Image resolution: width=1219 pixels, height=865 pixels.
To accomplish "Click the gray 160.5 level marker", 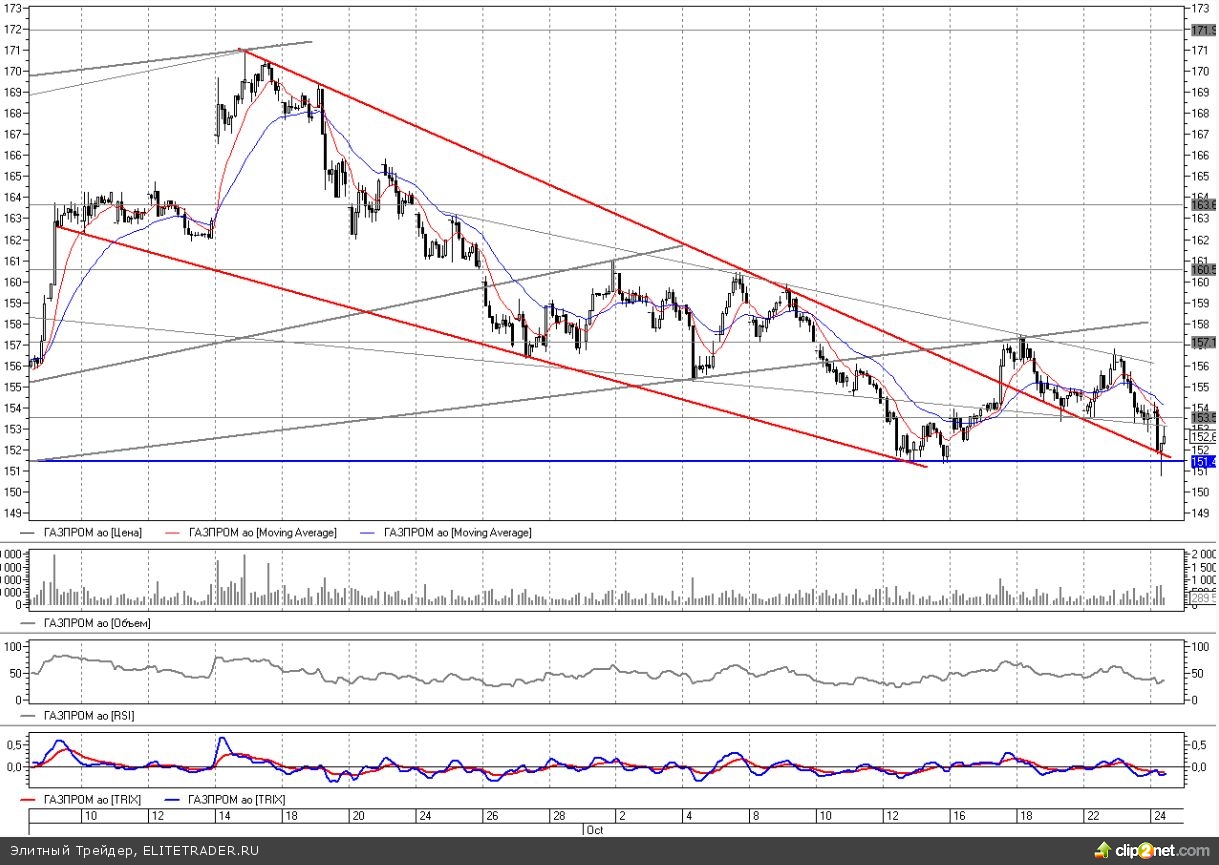I will point(1202,269).
